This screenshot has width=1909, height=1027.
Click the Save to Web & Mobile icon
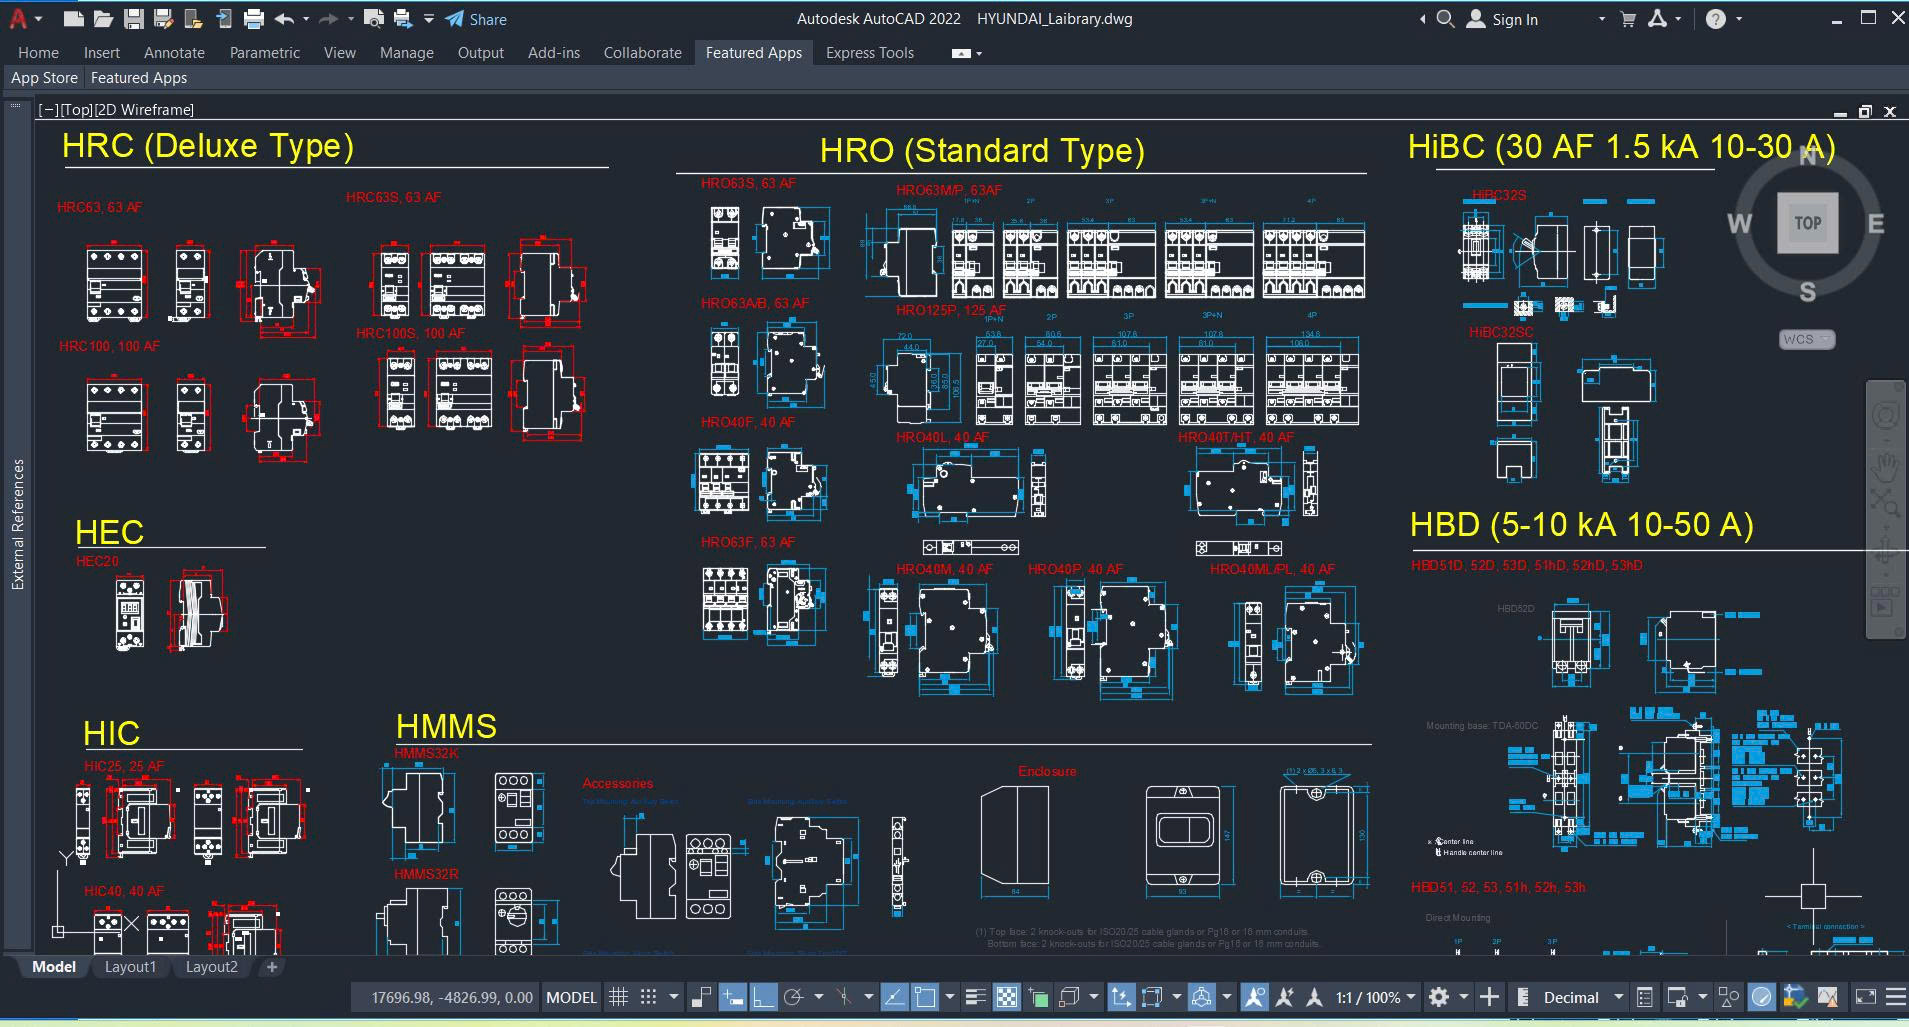224,19
